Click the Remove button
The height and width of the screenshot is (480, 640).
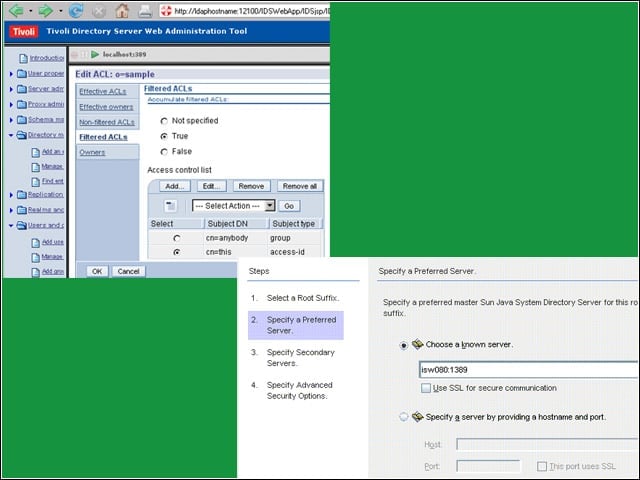tap(251, 186)
